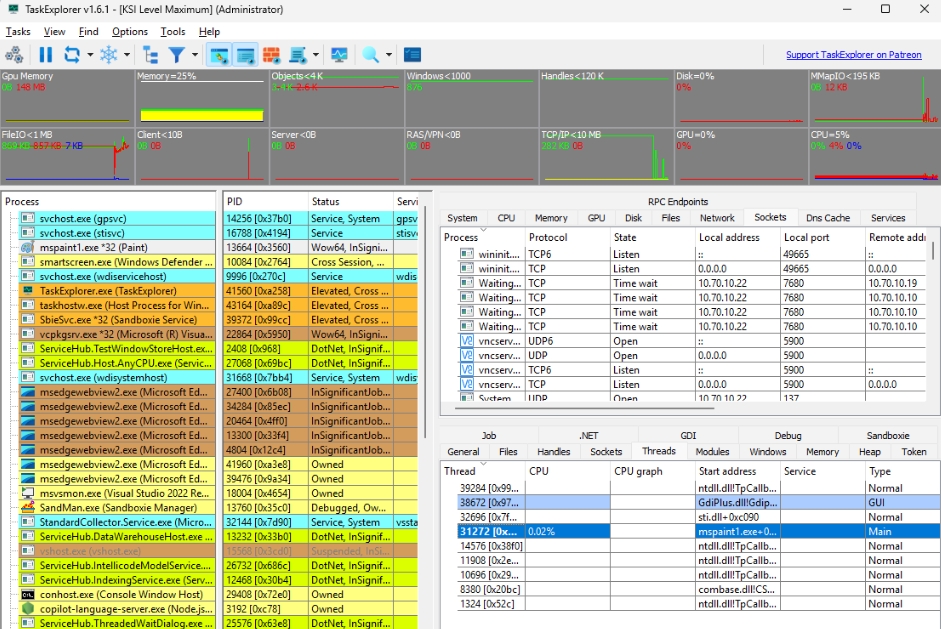This screenshot has height=629, width=941.
Task: Click the last blue panel toolbar icon
Action: pyautogui.click(x=412, y=55)
